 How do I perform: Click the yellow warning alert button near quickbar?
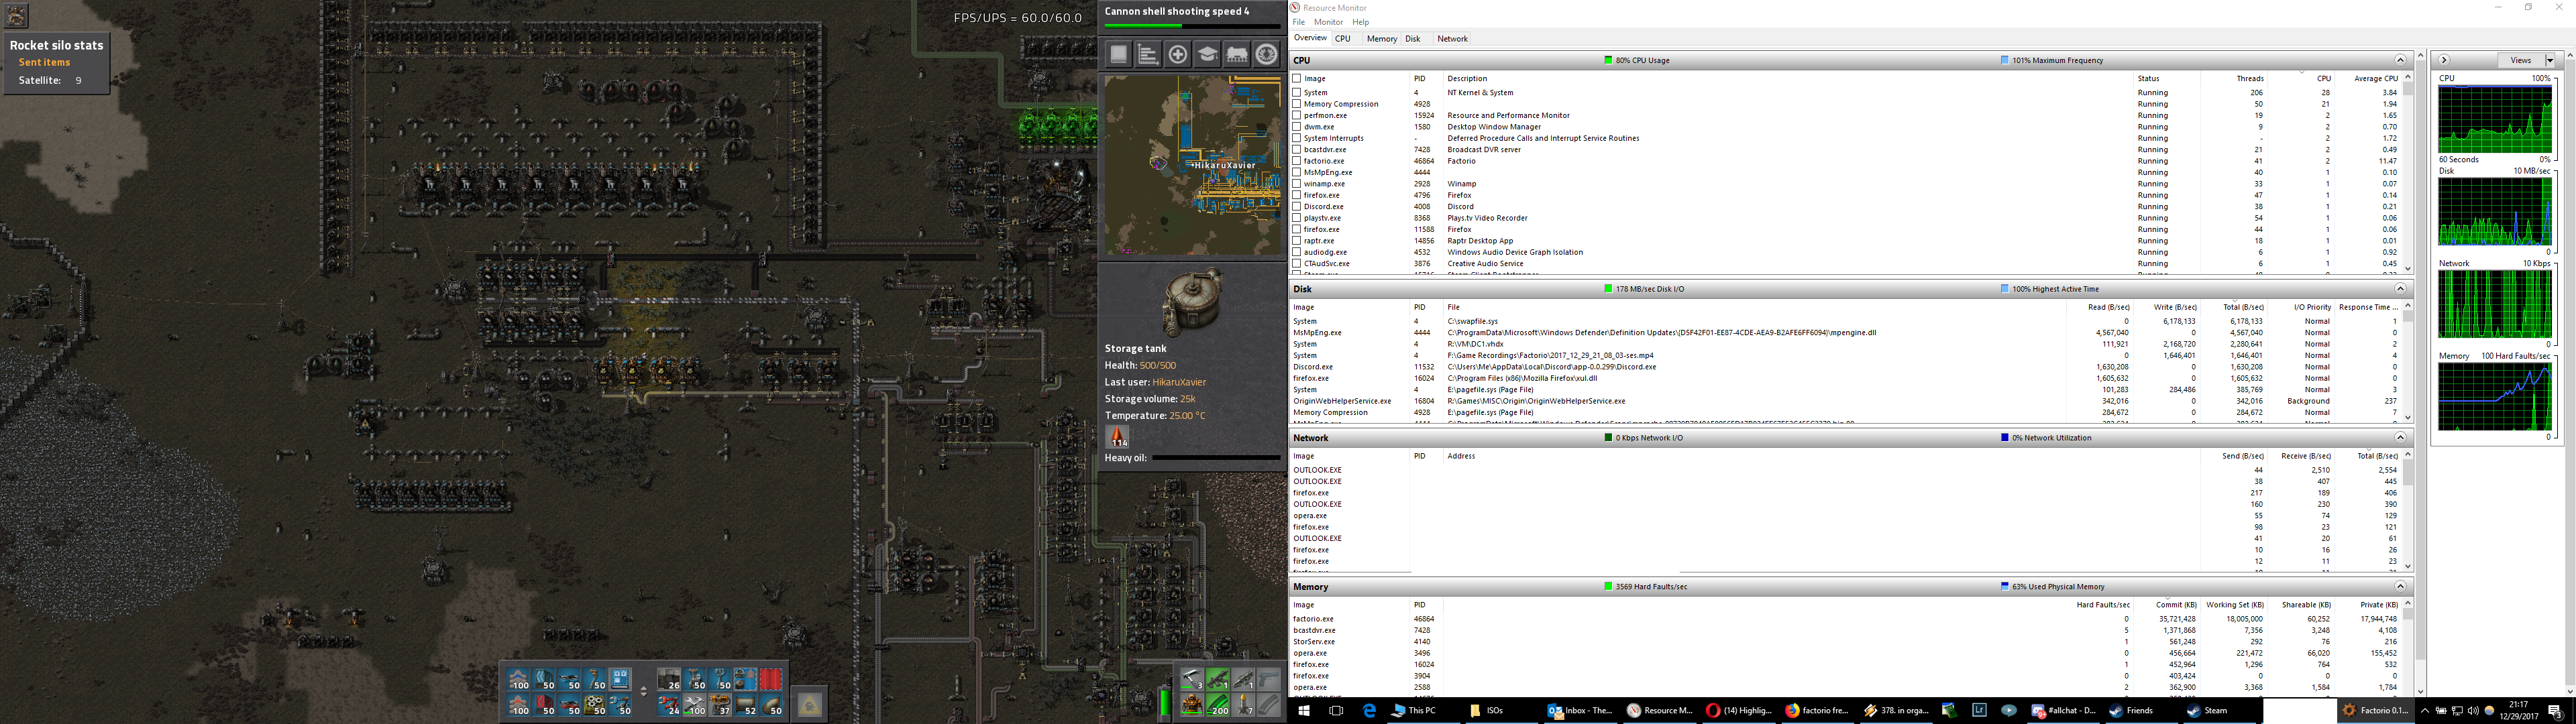tap(810, 705)
